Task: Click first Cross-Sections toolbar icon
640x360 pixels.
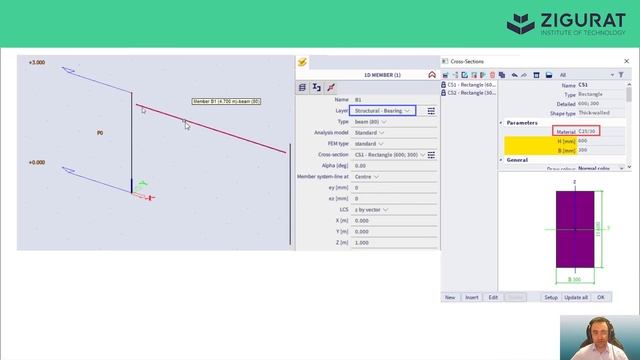Action: pos(445,75)
